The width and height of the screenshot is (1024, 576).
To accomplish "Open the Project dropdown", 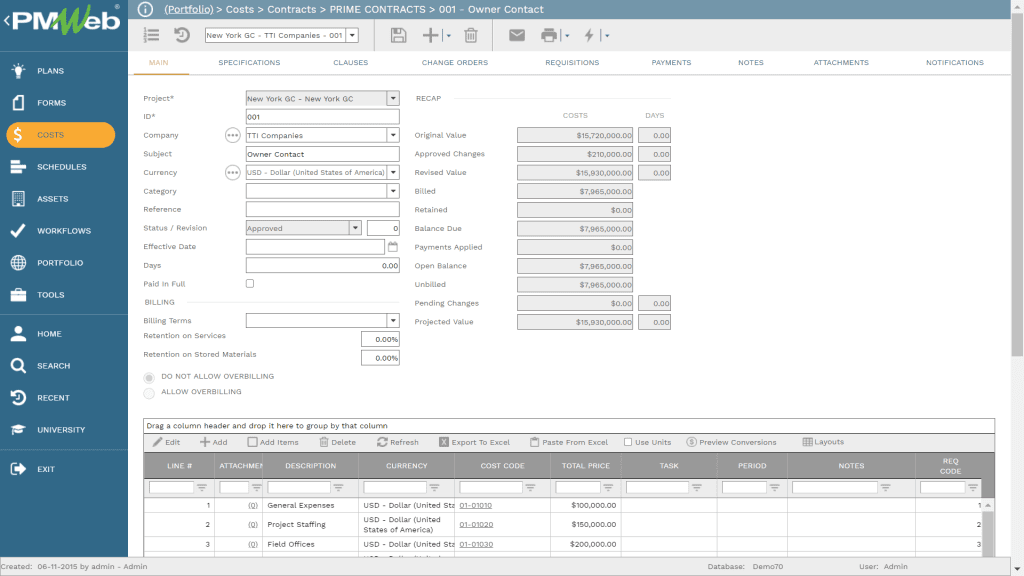I will coord(393,99).
